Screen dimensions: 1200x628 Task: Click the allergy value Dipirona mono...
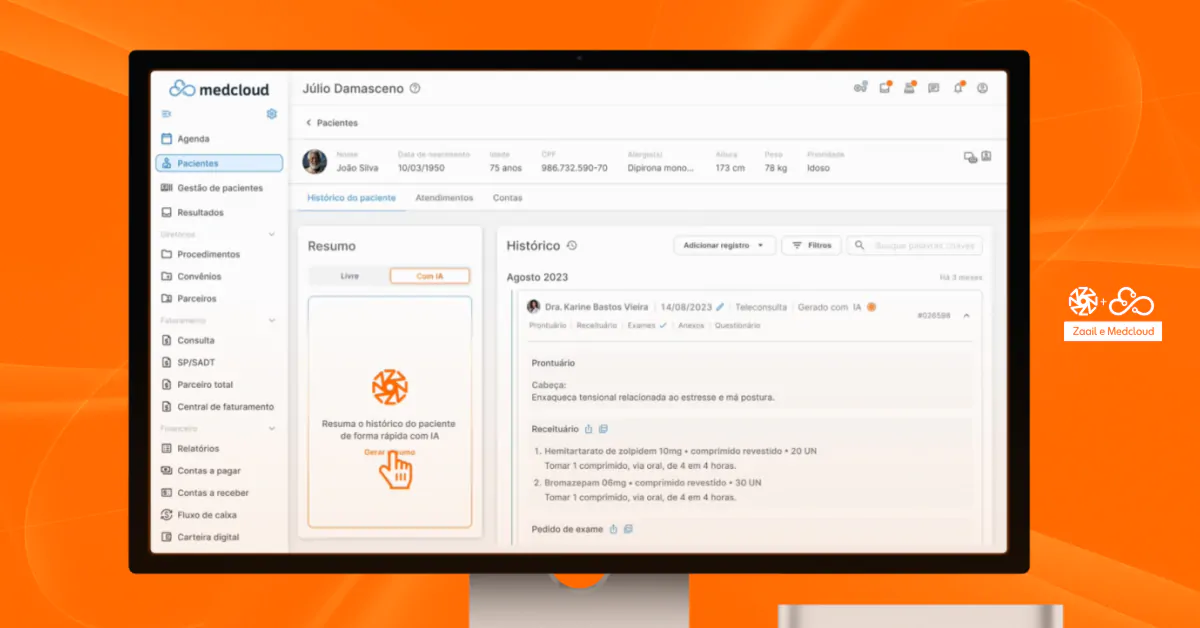(660, 168)
